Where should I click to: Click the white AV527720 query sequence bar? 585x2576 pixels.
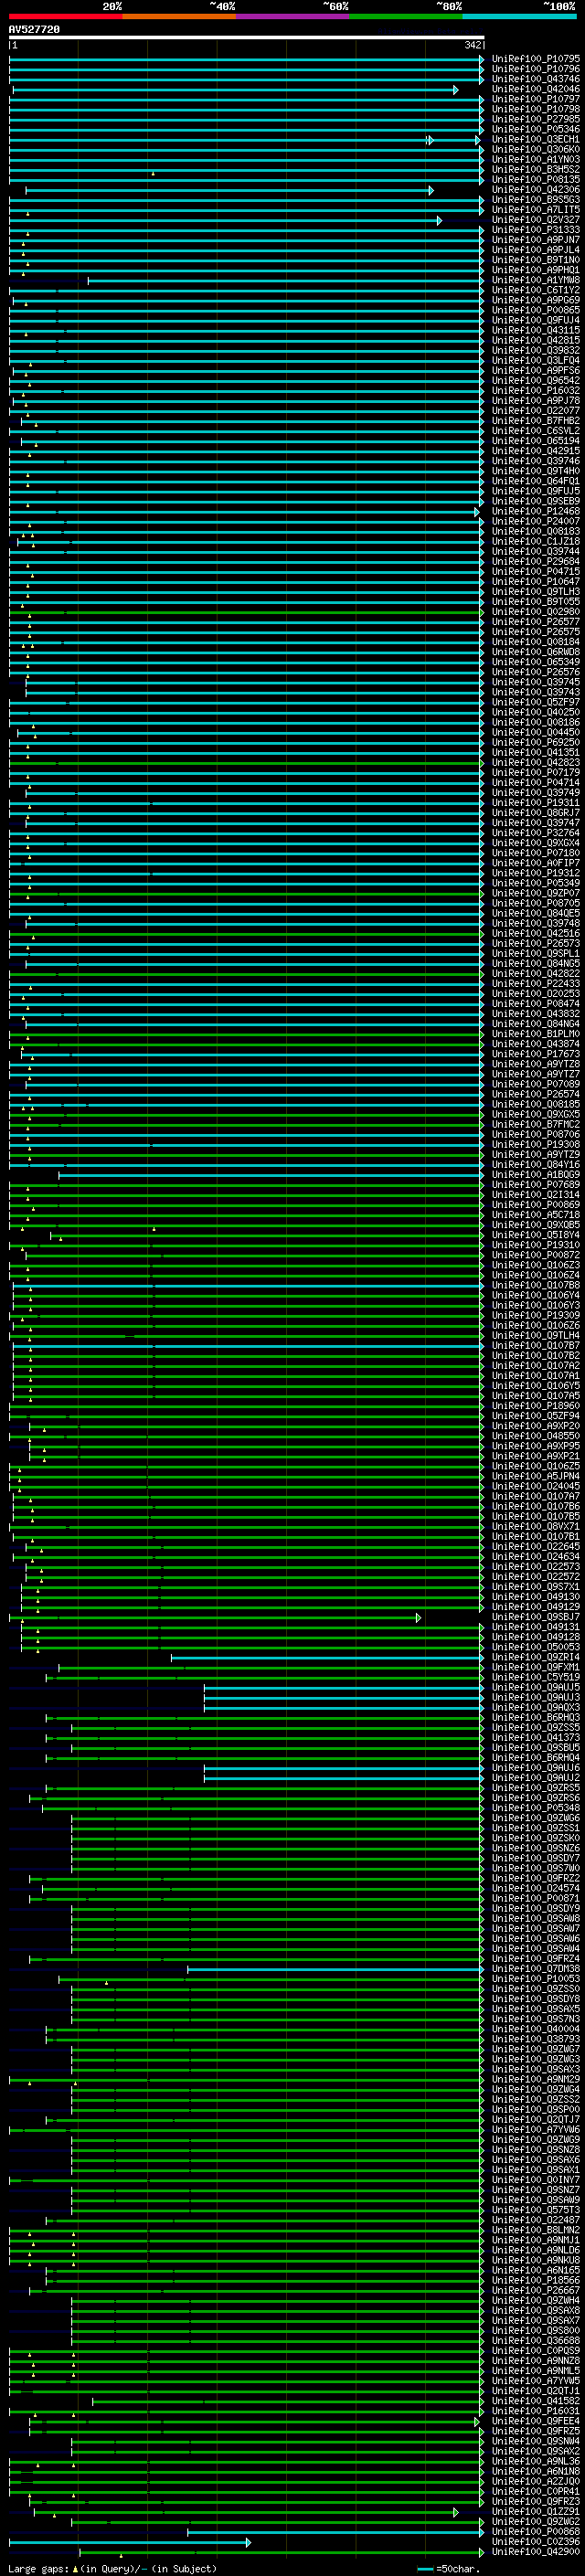click(x=246, y=37)
